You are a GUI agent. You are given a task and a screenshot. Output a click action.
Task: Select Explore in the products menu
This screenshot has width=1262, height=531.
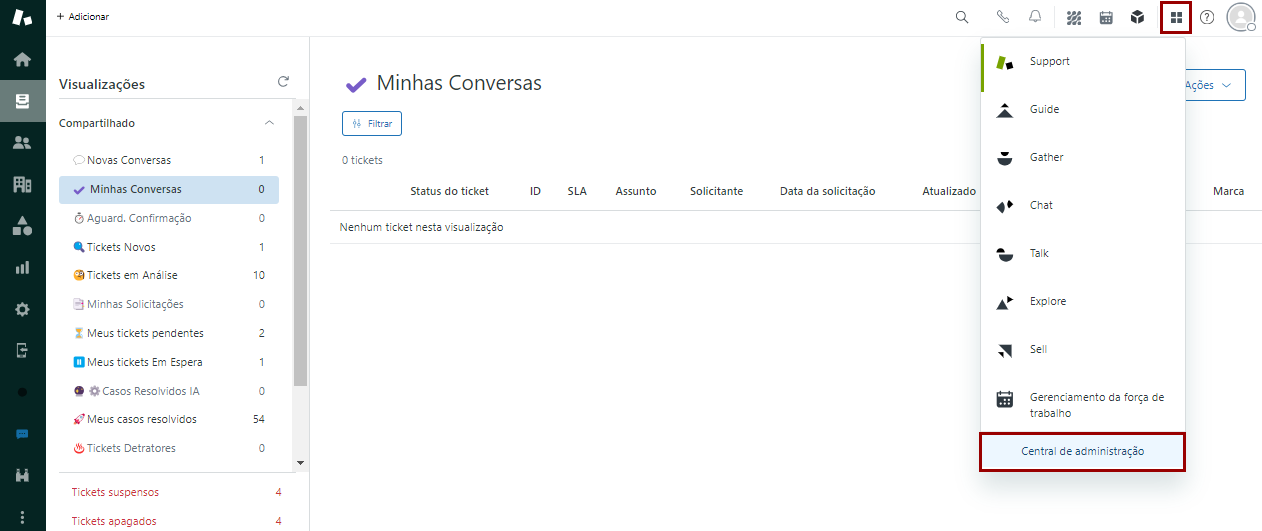[x=1047, y=301]
